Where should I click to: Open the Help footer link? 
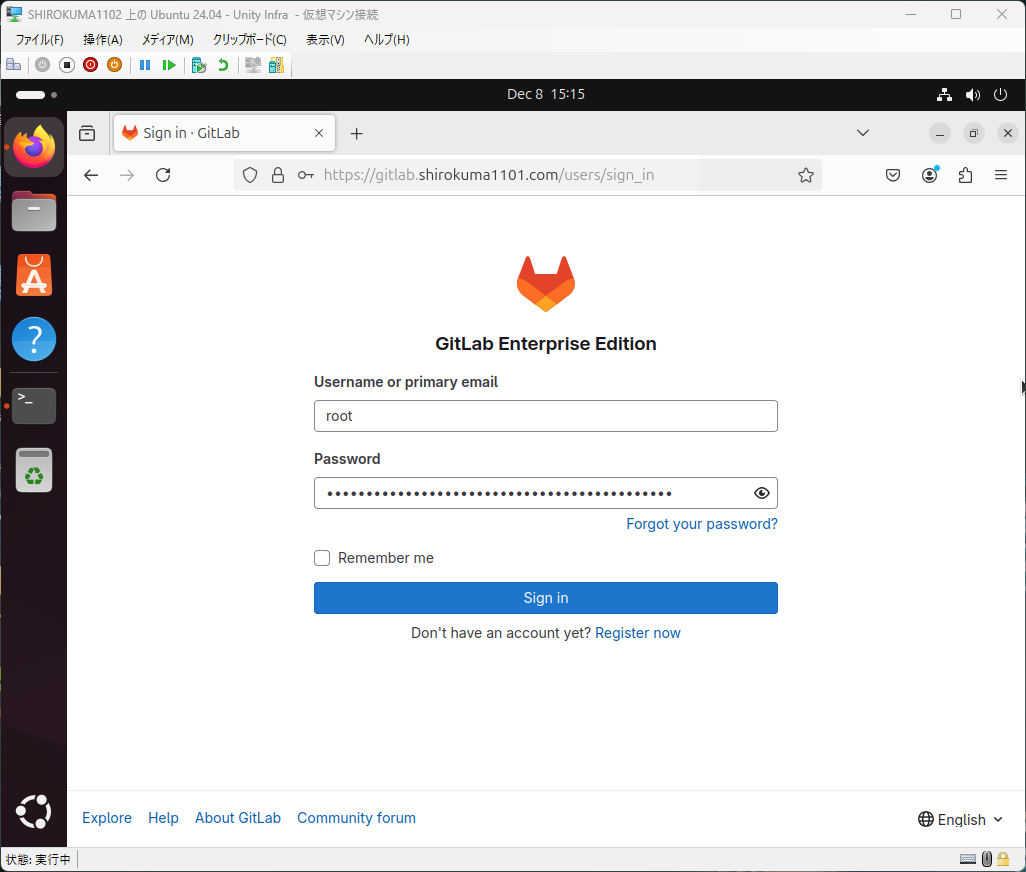[163, 818]
